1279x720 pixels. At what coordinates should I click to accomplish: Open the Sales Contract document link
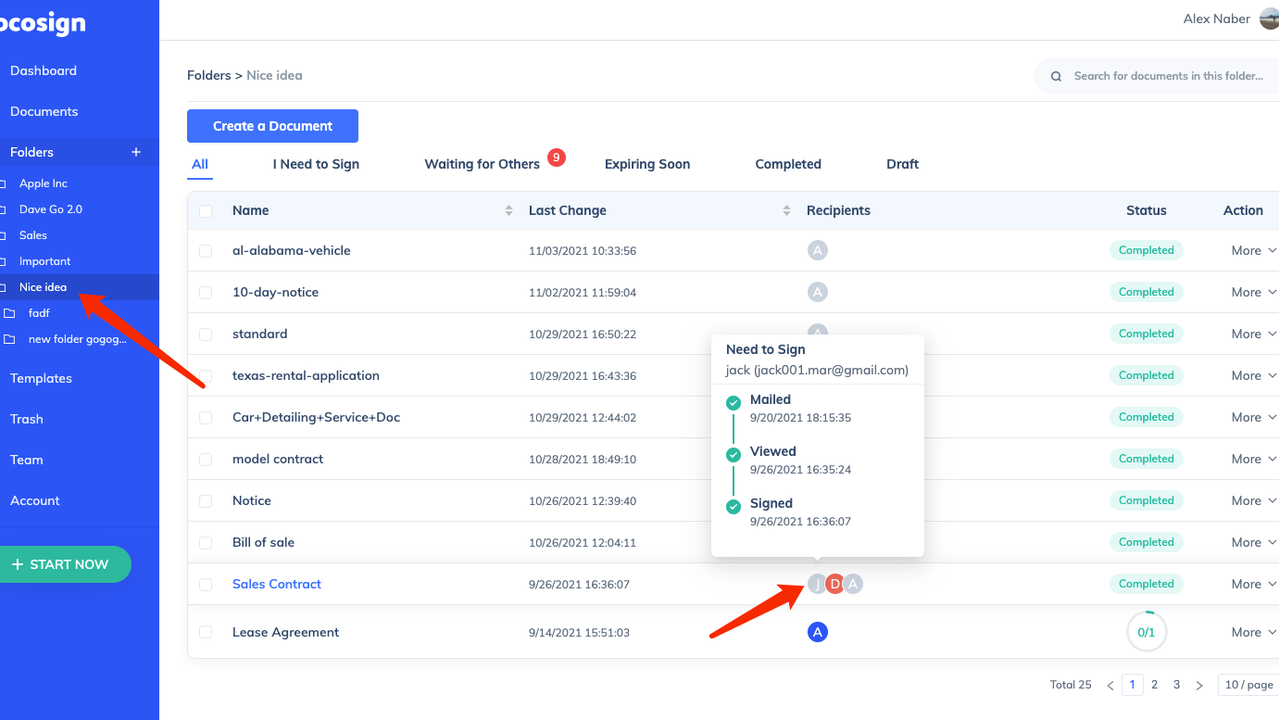277,584
